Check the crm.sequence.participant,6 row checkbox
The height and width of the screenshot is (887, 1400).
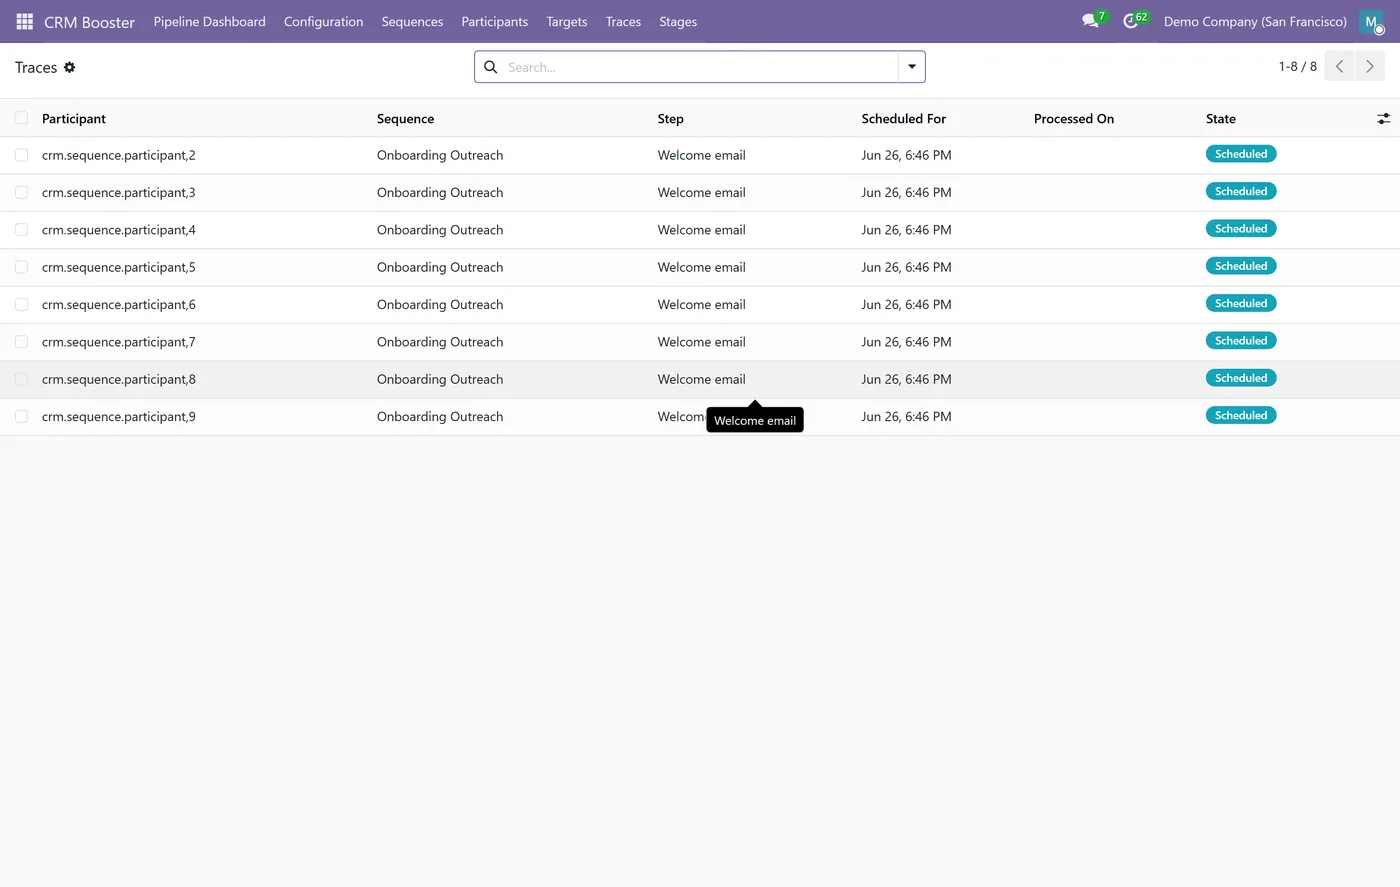(x=21, y=304)
